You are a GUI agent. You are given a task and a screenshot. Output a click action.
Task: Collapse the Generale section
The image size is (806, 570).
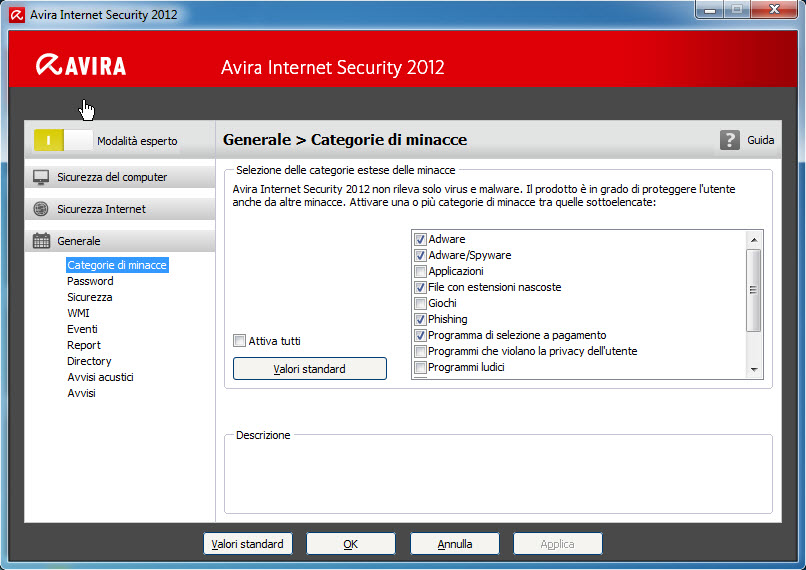(120, 241)
